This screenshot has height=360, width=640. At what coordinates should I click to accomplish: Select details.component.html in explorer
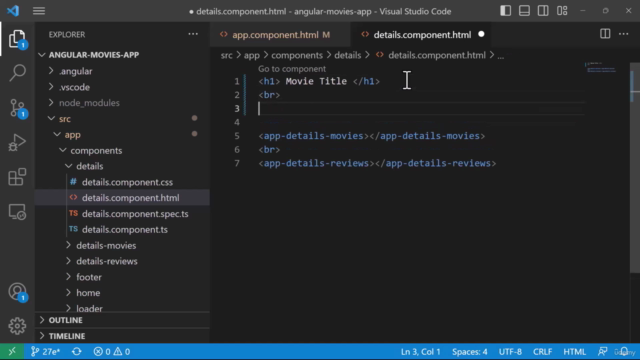(x=122, y=198)
